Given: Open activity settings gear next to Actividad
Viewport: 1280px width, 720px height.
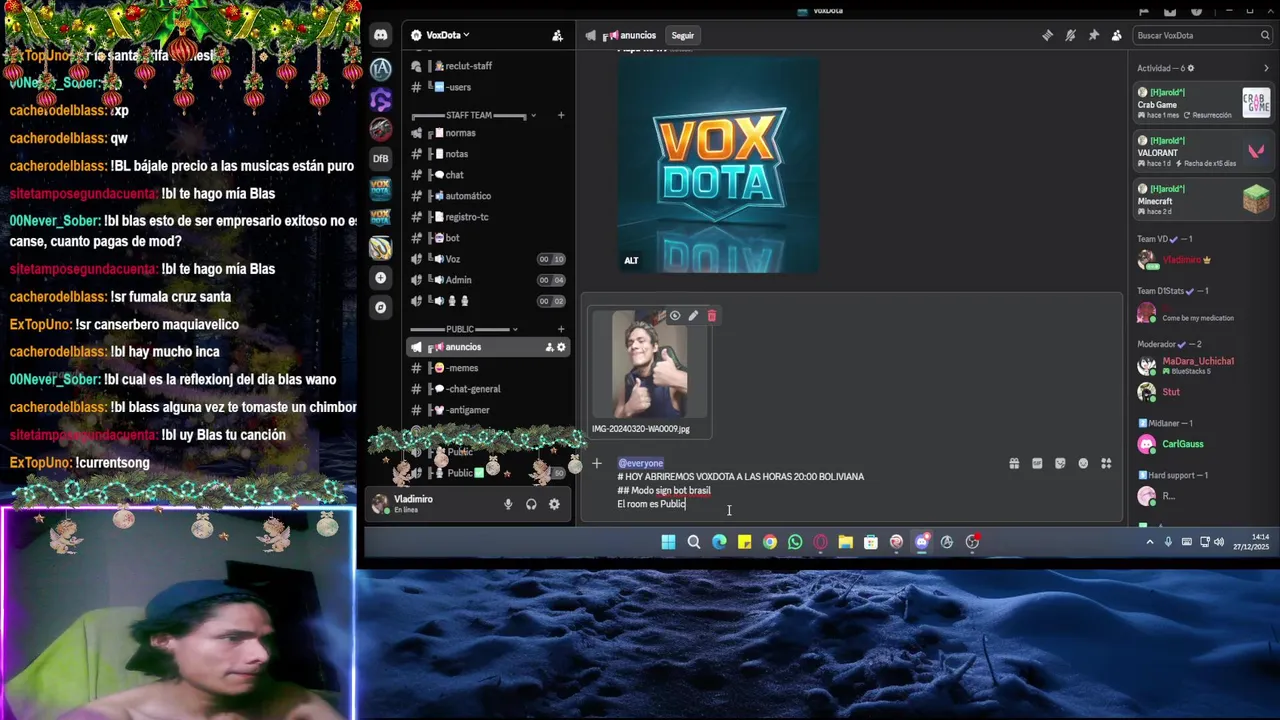Looking at the screenshot, I should click(1190, 68).
